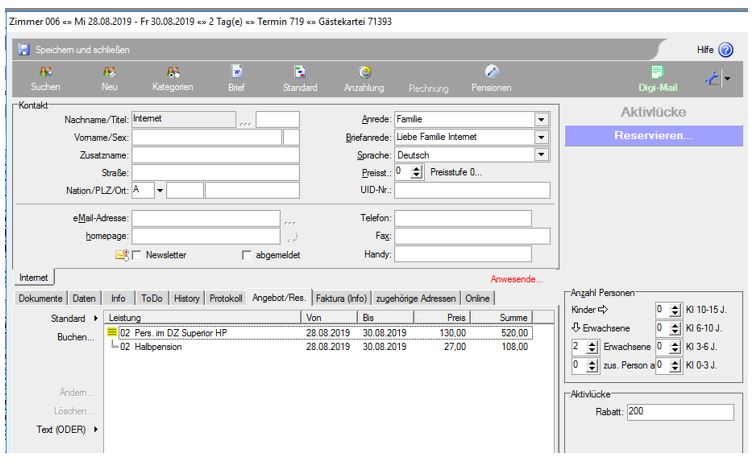Image resolution: width=754 pixels, height=471 pixels.
Task: Enable the Newsletter checkbox
Action: point(136,255)
